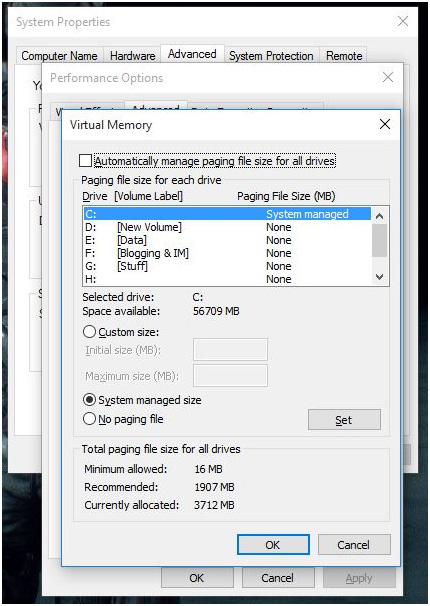
Task: Close the Virtual Memory dialog
Action: [384, 124]
